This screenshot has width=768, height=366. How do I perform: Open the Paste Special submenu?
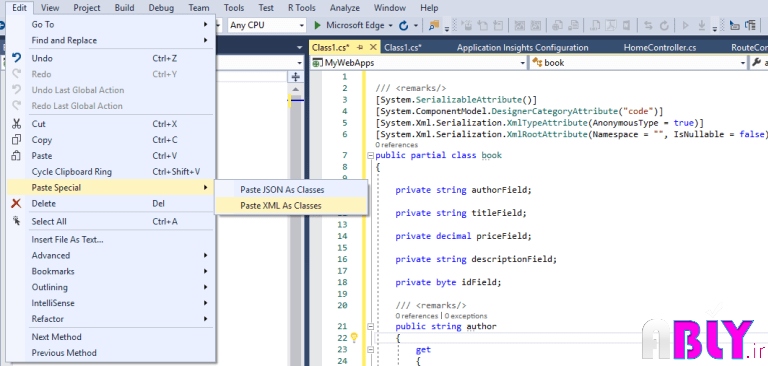point(111,188)
